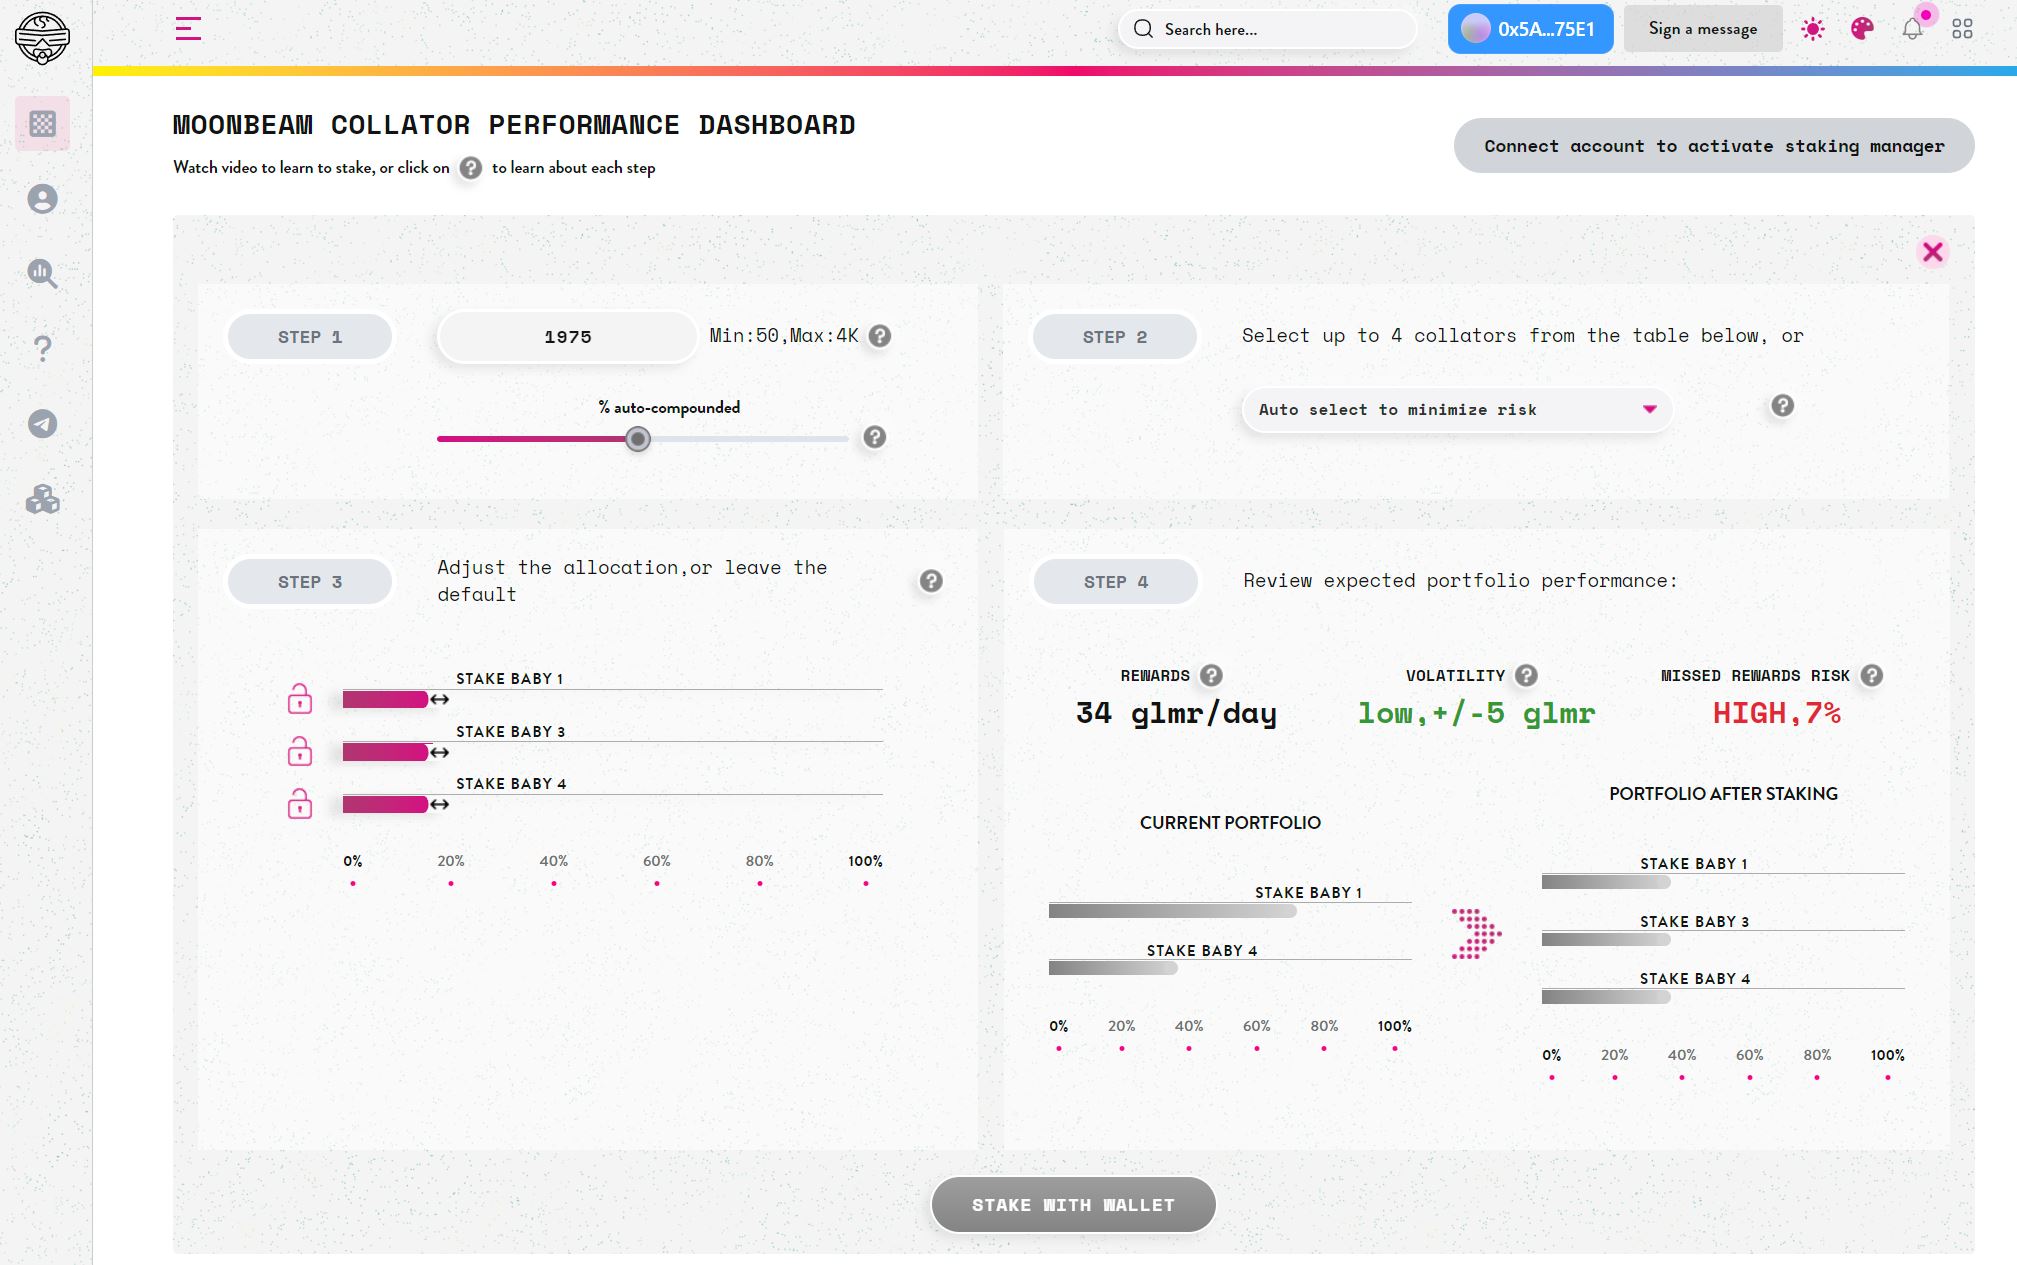Toggle lock for STAKE BABY 3 allocation
This screenshot has width=2017, height=1265.
[300, 751]
